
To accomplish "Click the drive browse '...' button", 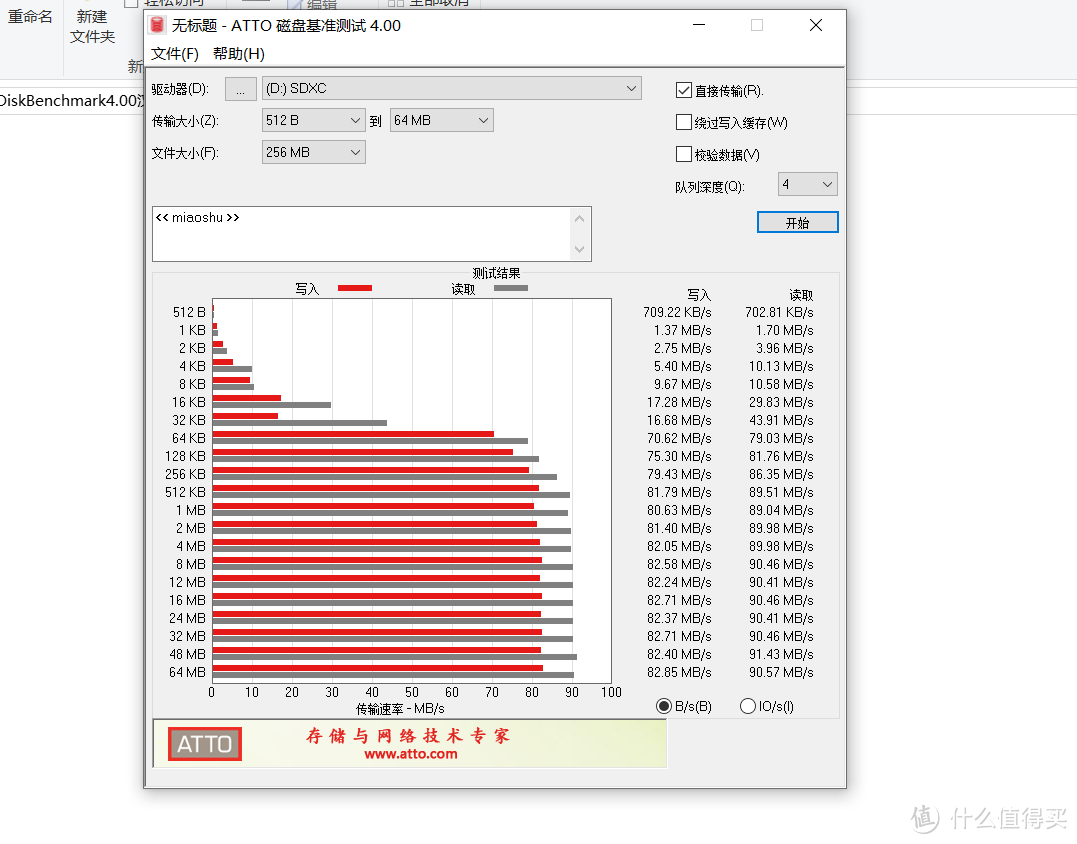I will tap(240, 89).
